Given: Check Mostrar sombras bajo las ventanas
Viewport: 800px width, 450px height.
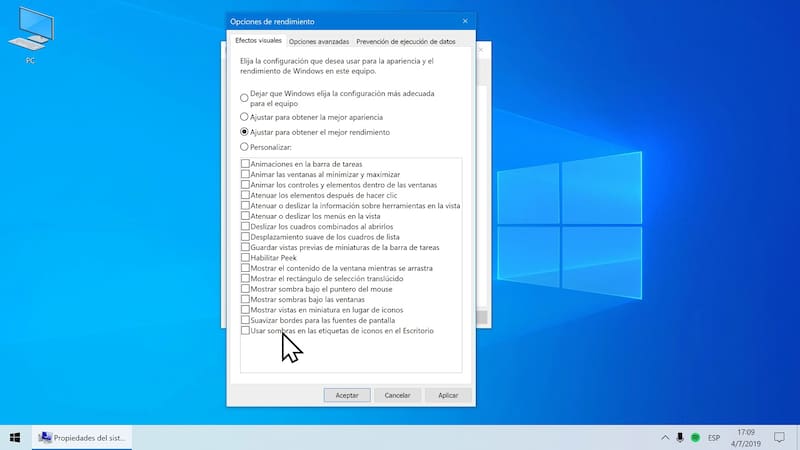Looking at the screenshot, I should coord(245,299).
